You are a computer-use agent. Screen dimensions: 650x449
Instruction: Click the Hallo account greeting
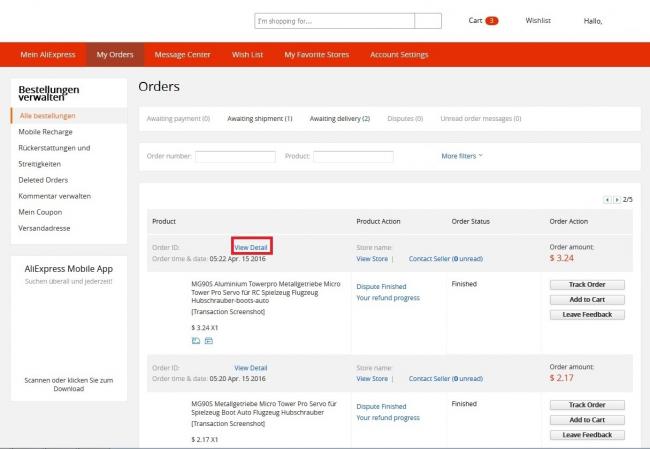click(593, 21)
